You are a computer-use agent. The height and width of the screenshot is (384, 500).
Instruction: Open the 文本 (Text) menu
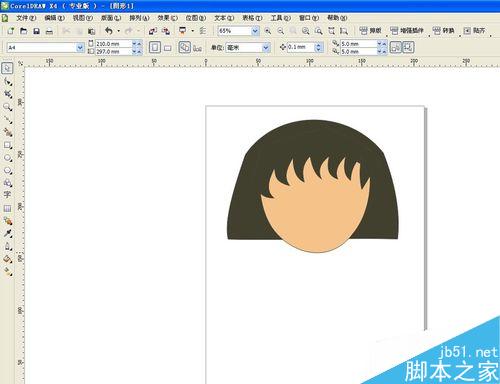click(x=224, y=18)
